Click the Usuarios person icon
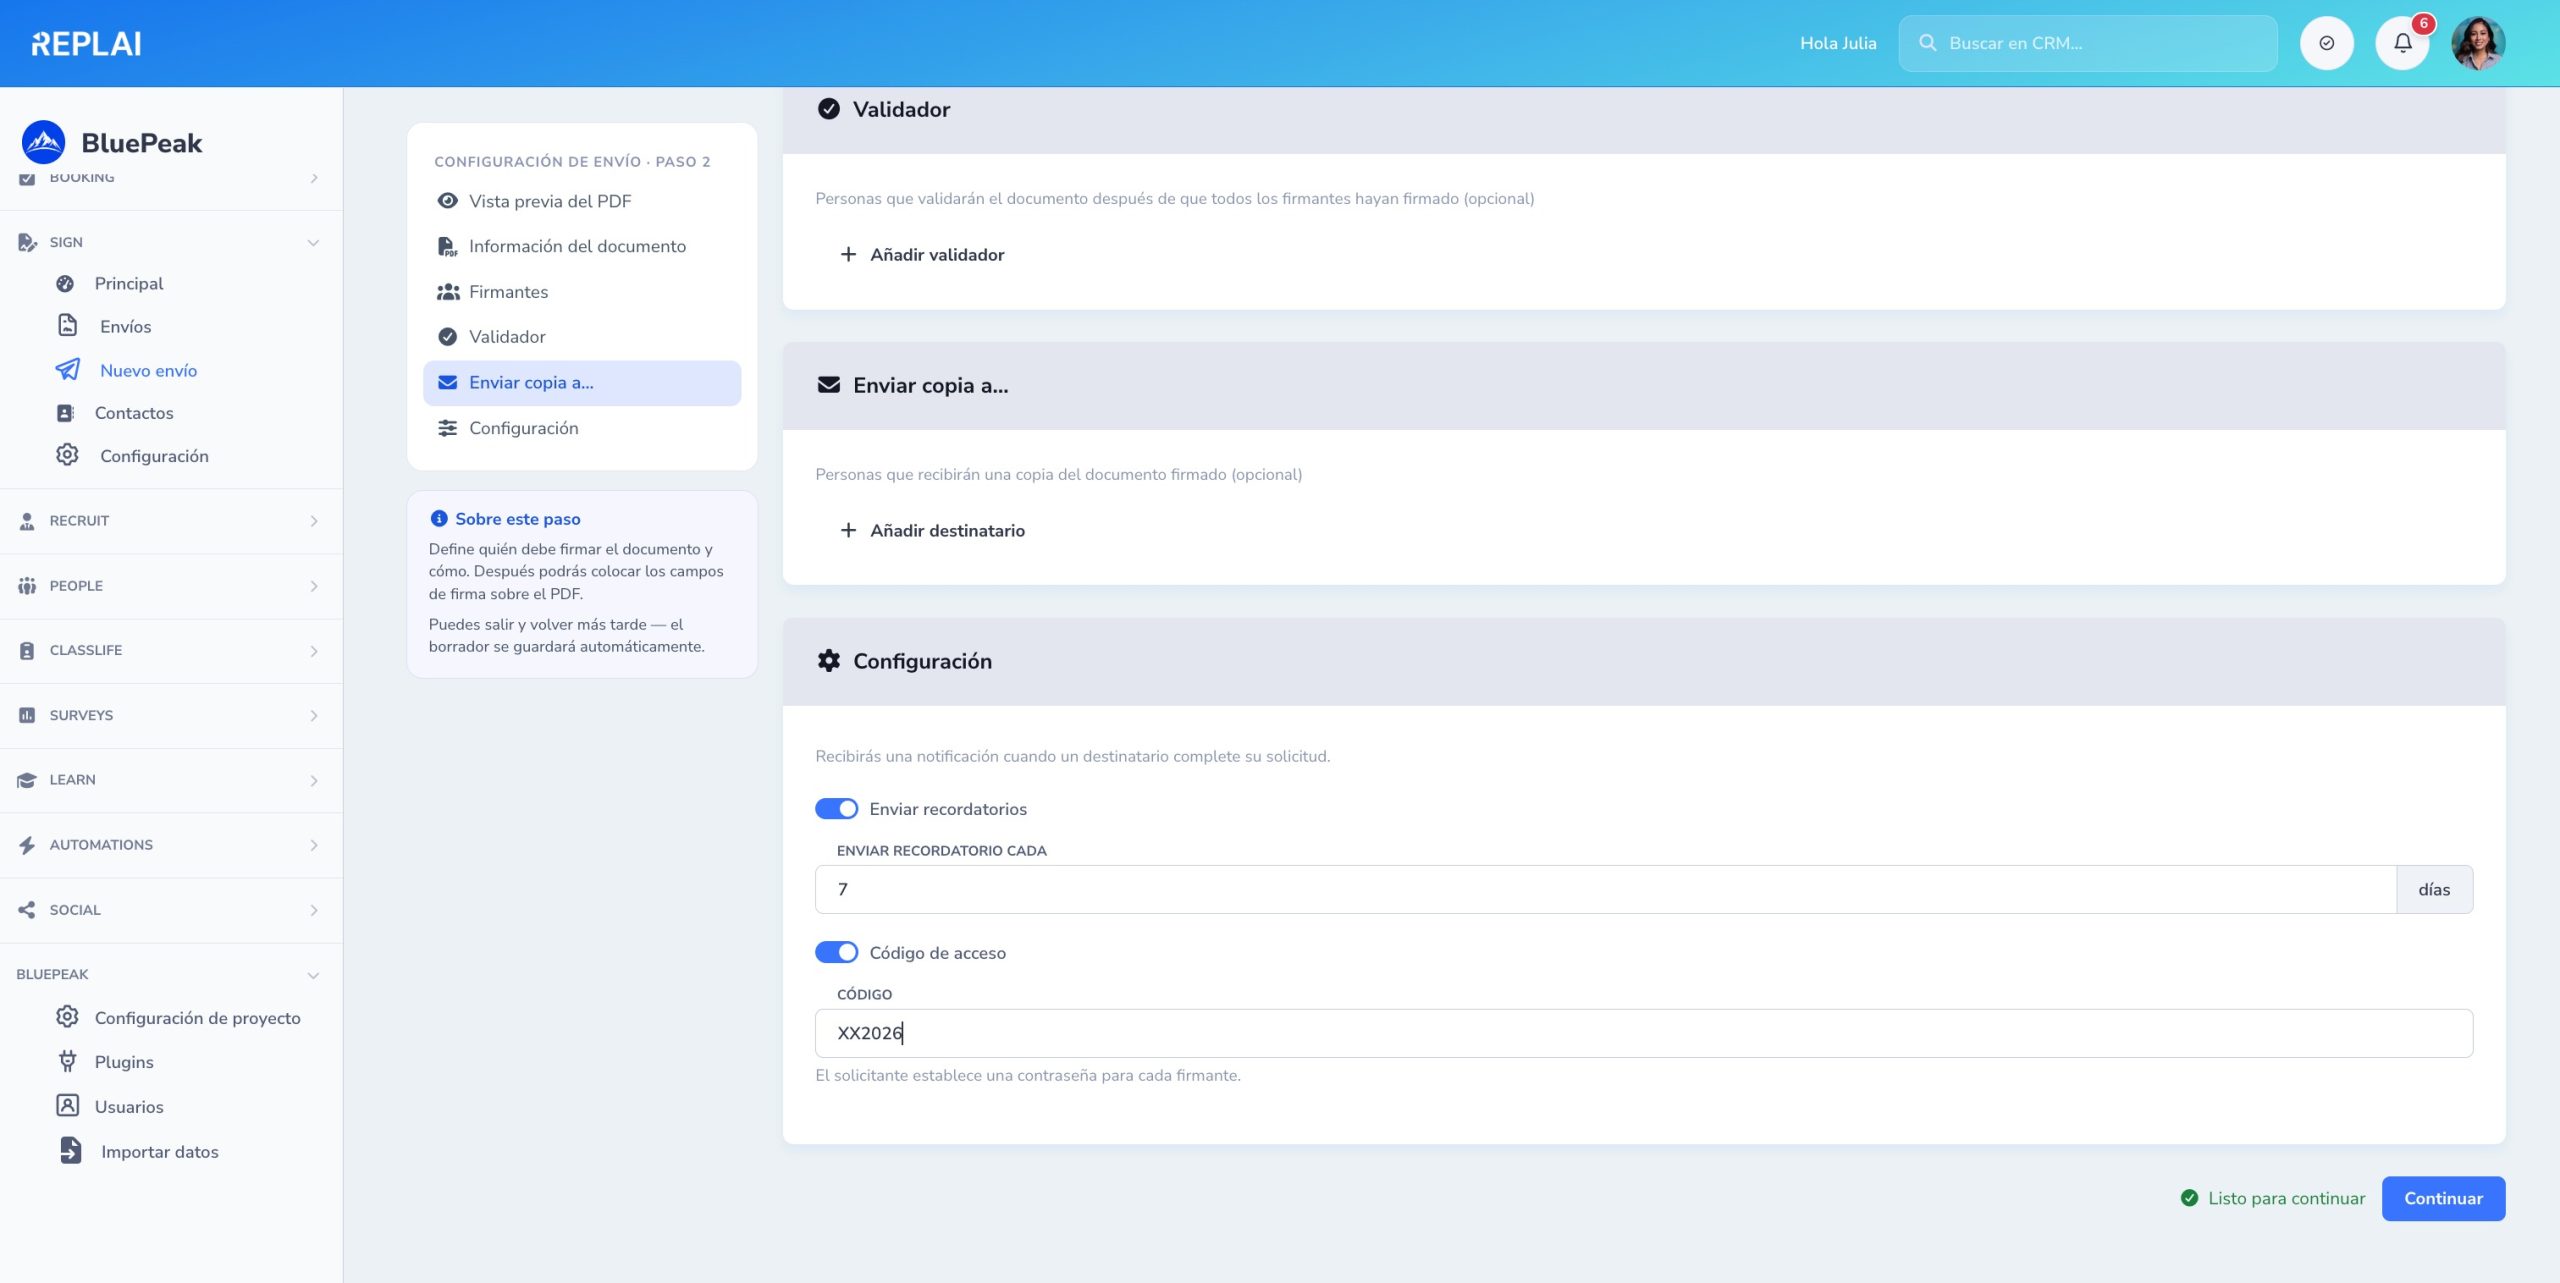2560x1283 pixels. coord(67,1105)
